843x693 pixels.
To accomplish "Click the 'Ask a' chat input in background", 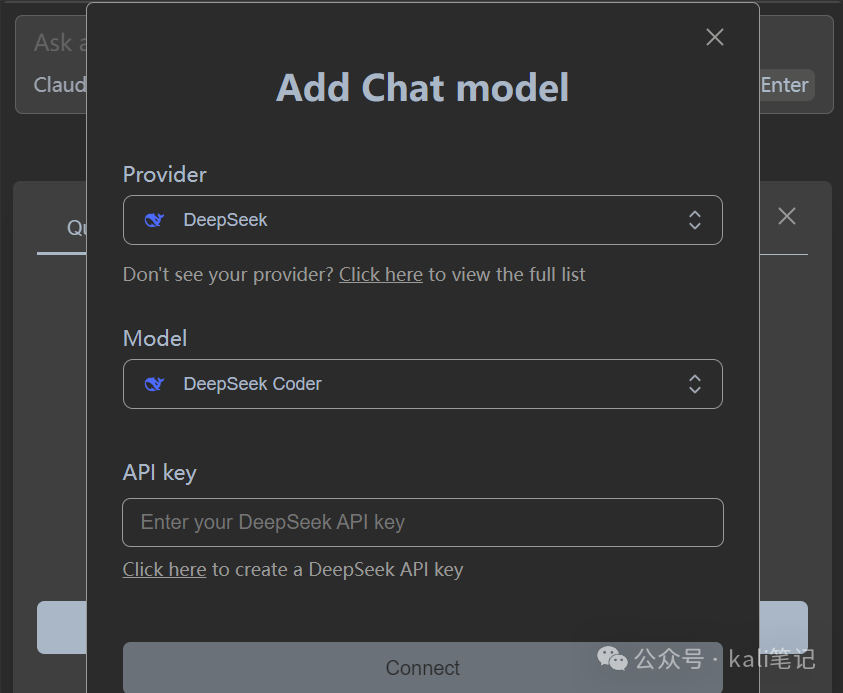I will [60, 43].
